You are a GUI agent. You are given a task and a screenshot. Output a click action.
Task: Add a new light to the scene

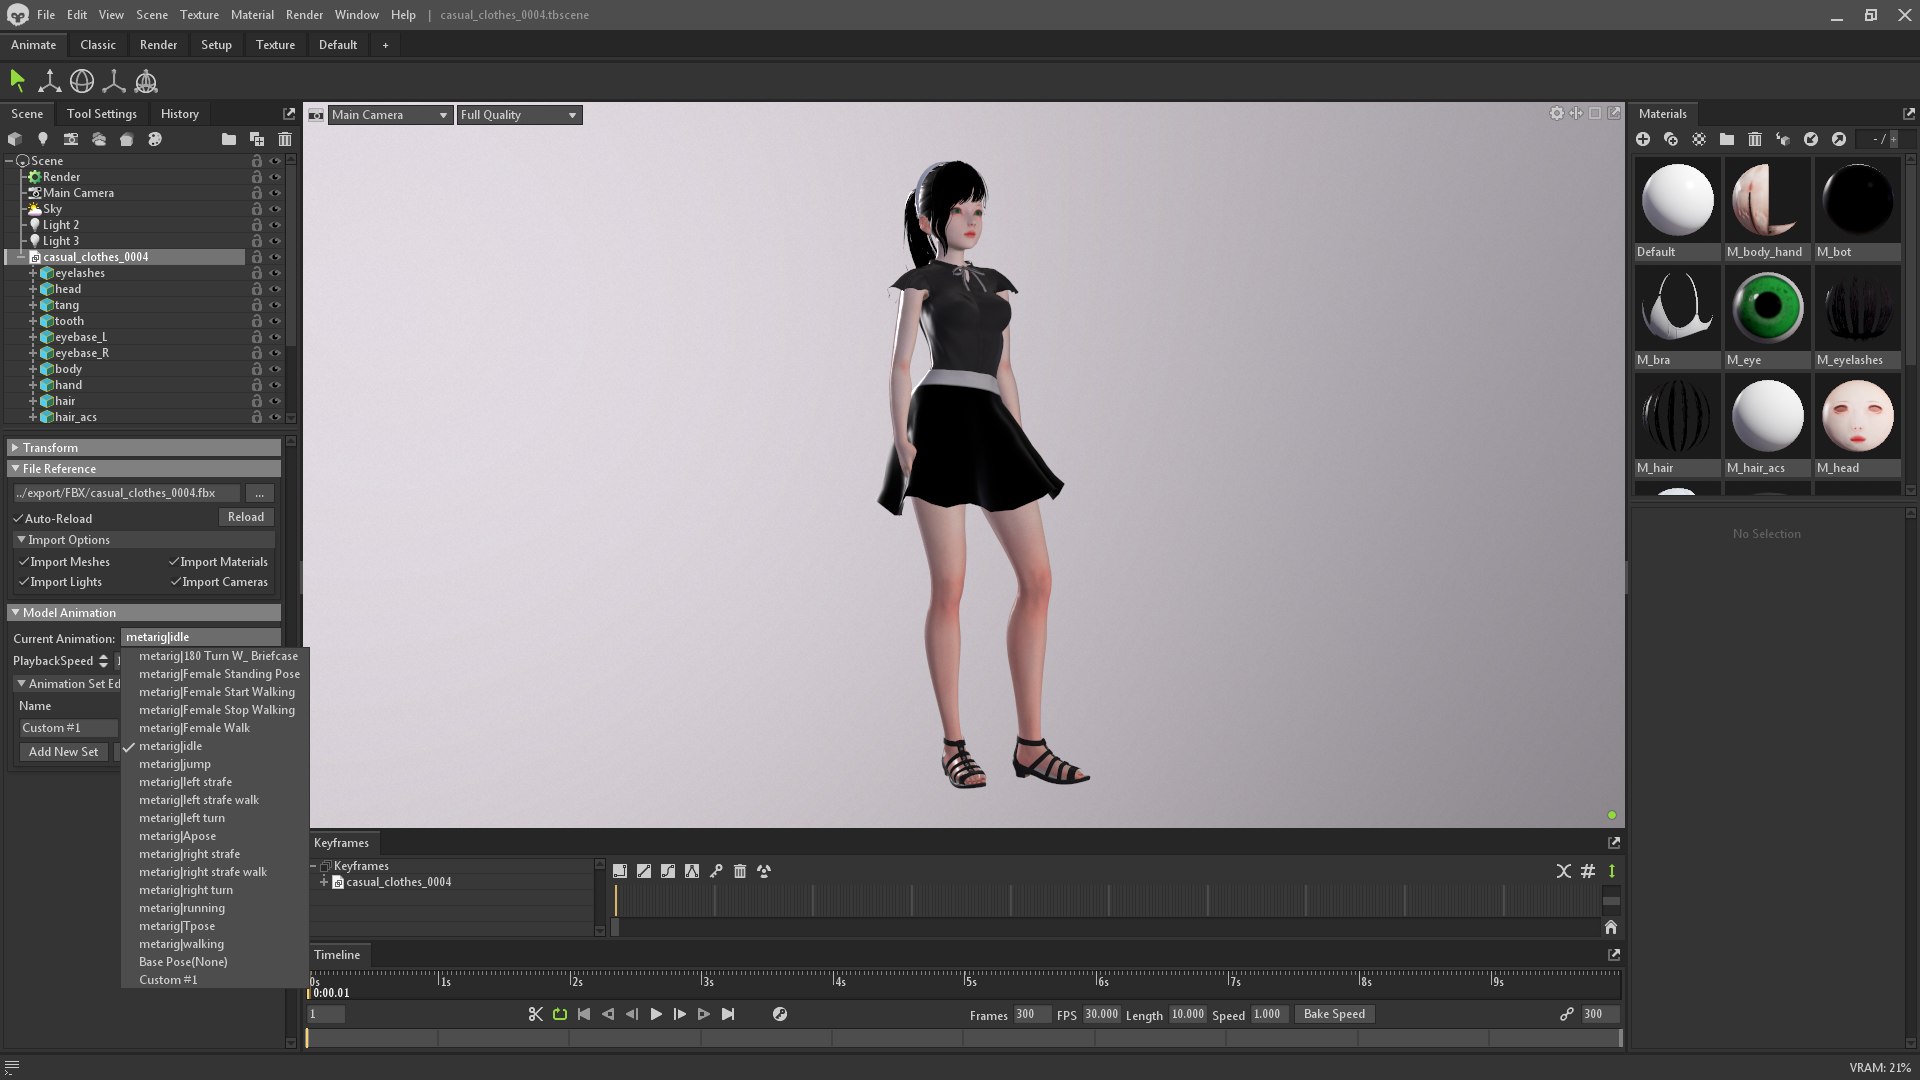pos(42,139)
